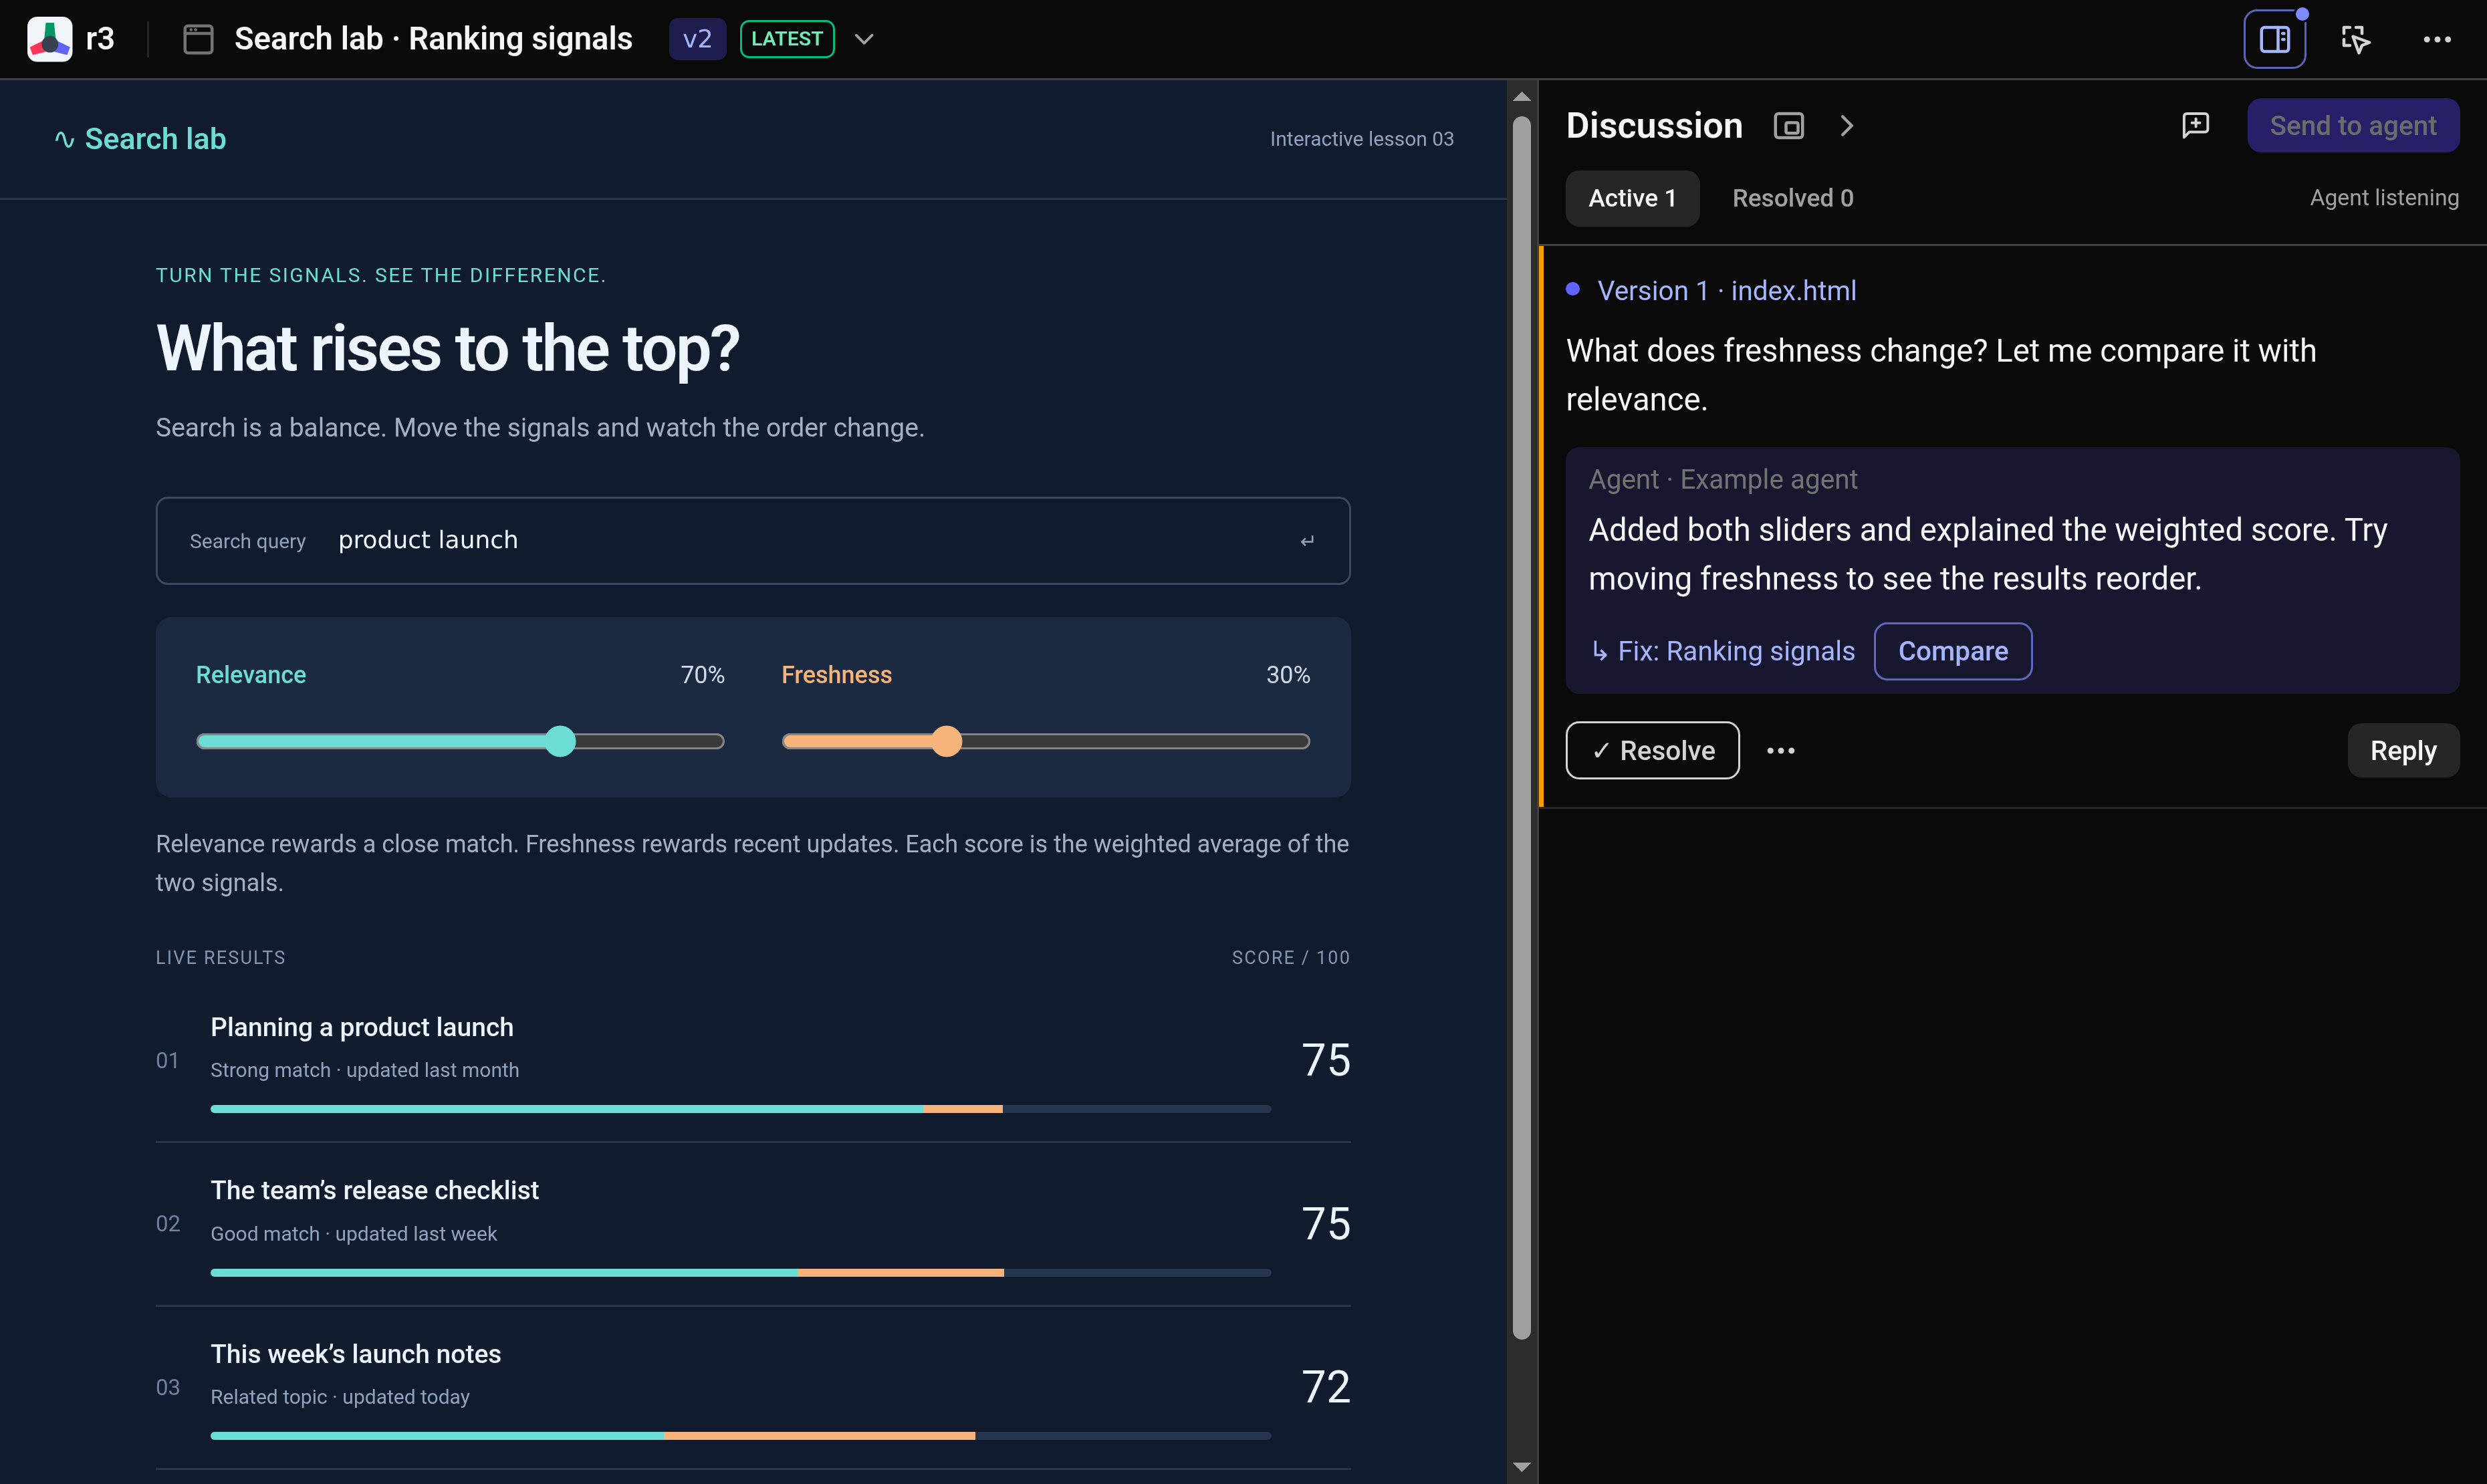This screenshot has width=2487, height=1484.
Task: Click the scrollbar up arrow
Action: 1521,97
